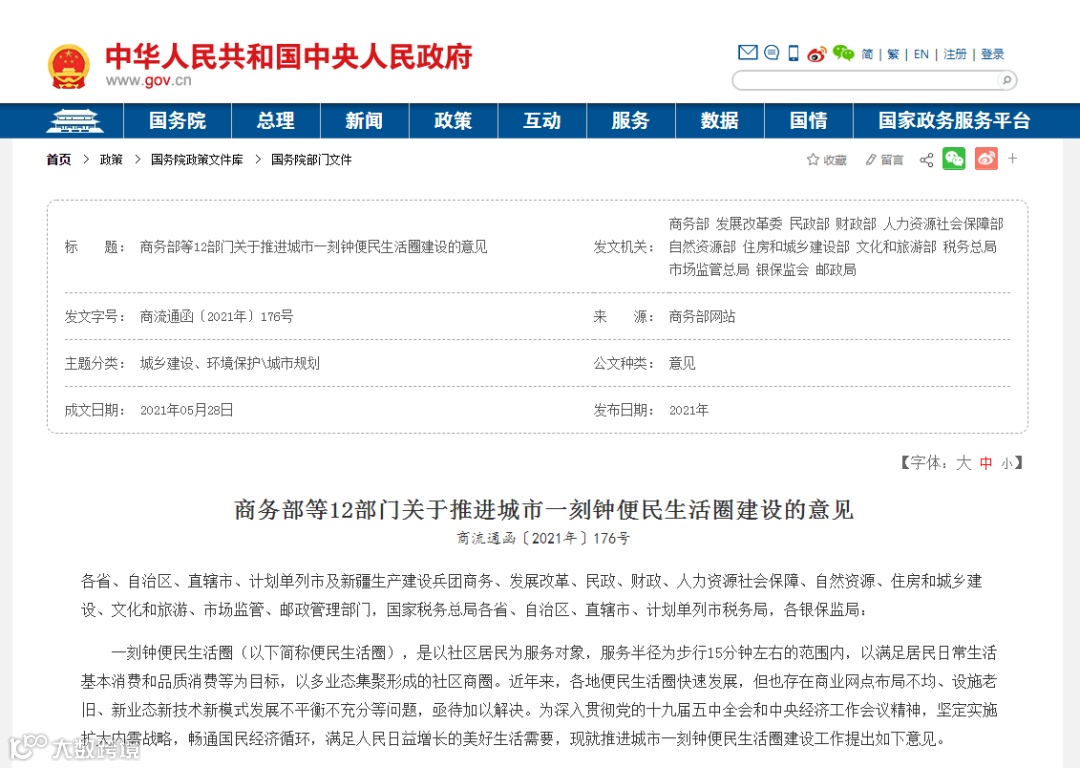The width and height of the screenshot is (1080, 768).
Task: Share via green WeChat button
Action: click(x=954, y=159)
